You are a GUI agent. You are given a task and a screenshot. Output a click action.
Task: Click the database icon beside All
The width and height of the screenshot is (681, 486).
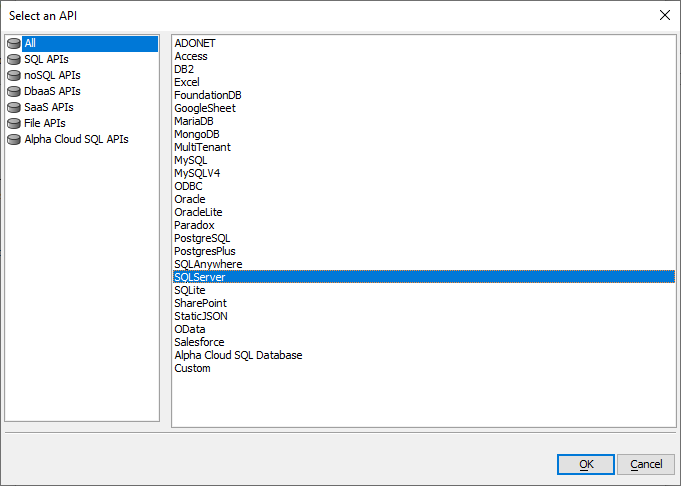[x=14, y=43]
